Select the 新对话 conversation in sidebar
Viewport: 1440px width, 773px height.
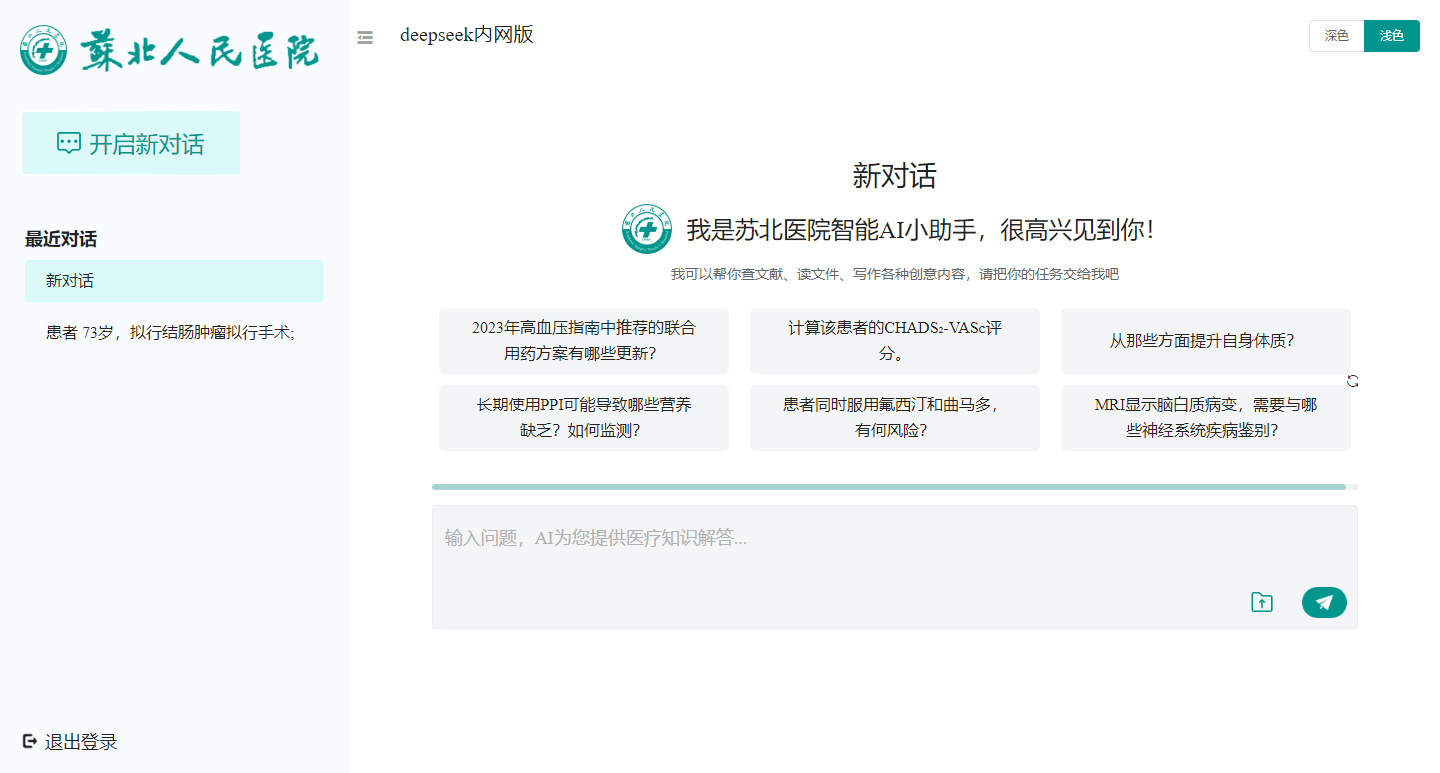pyautogui.click(x=174, y=280)
